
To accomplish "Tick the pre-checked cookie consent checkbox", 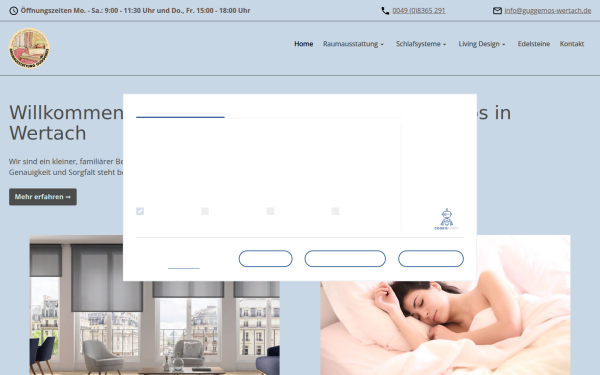I will (x=140, y=211).
